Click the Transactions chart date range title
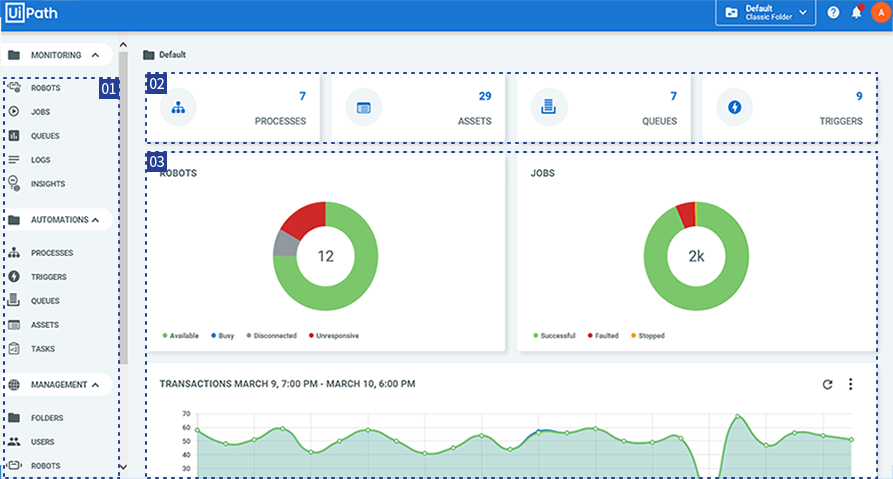The height and width of the screenshot is (479, 893). click(287, 384)
